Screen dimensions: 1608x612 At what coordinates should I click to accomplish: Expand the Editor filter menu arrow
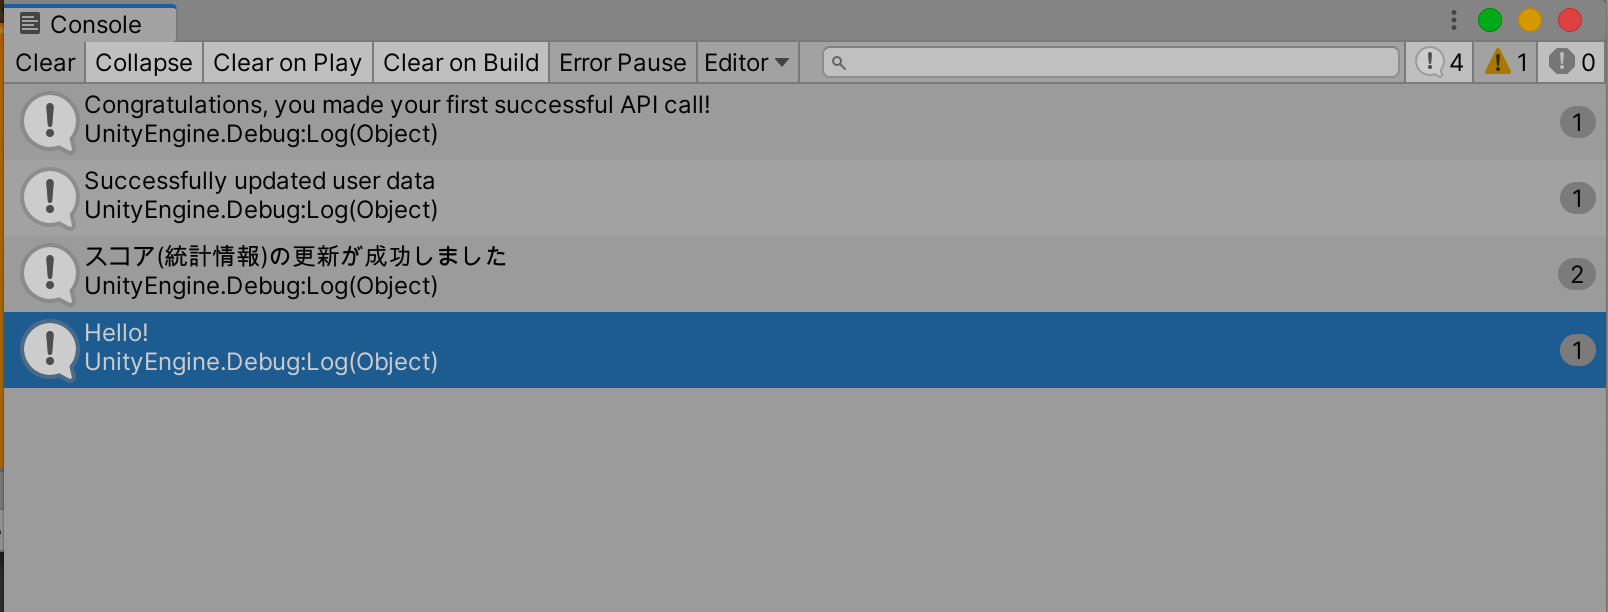[x=783, y=62]
